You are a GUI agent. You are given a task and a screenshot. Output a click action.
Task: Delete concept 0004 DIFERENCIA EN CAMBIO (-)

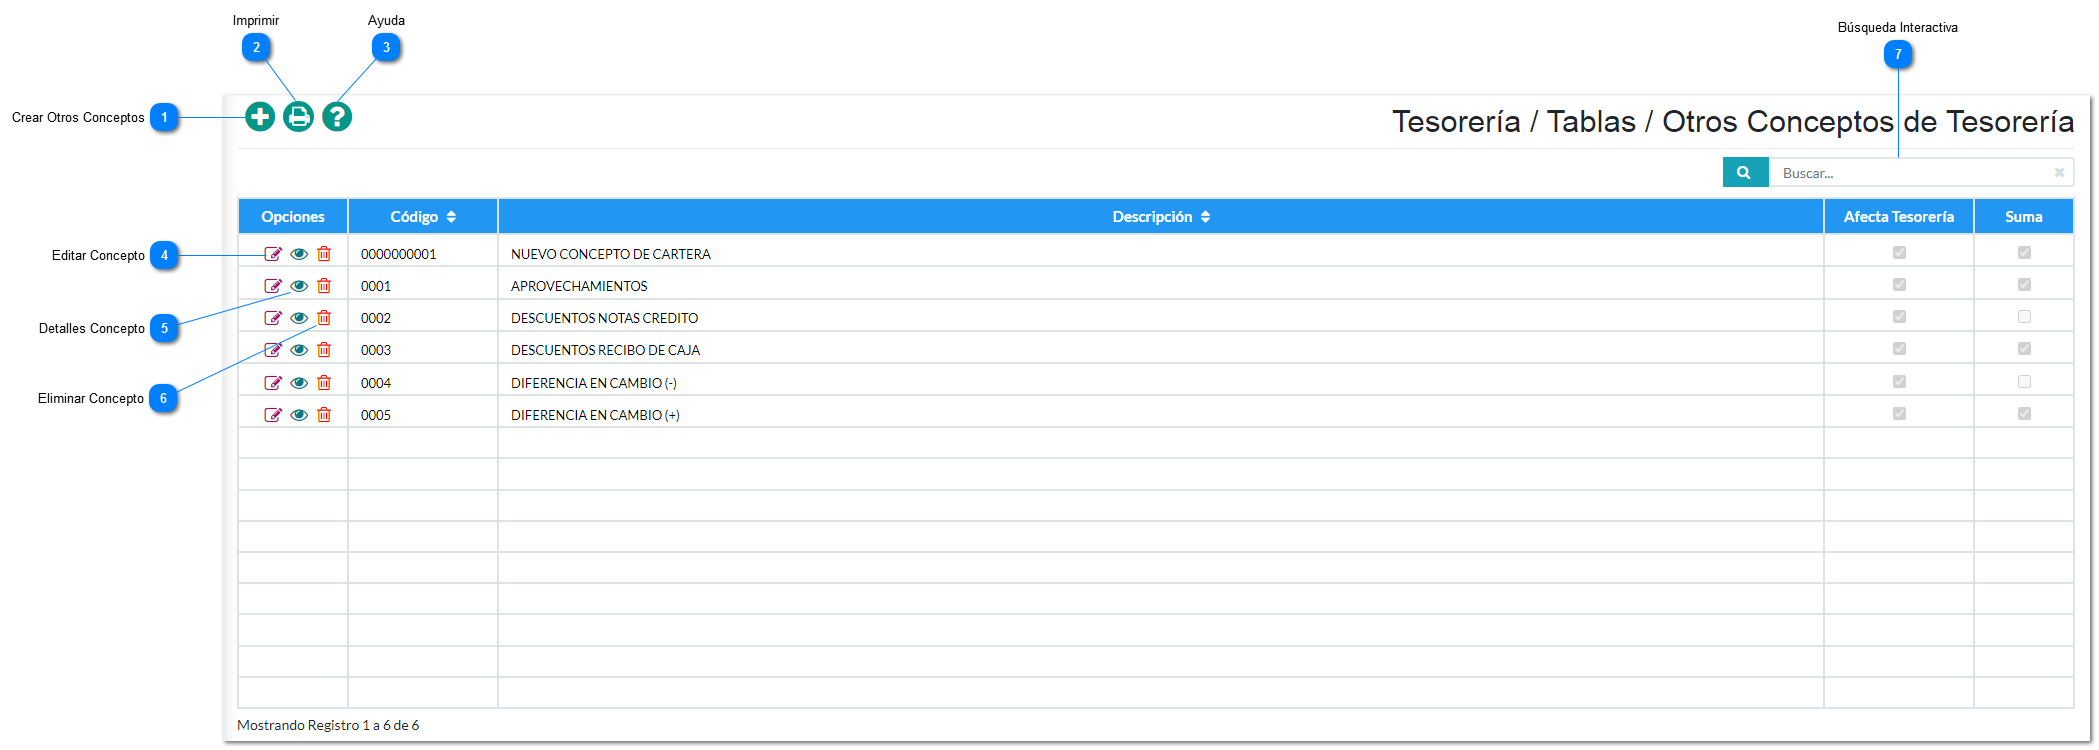[x=324, y=383]
